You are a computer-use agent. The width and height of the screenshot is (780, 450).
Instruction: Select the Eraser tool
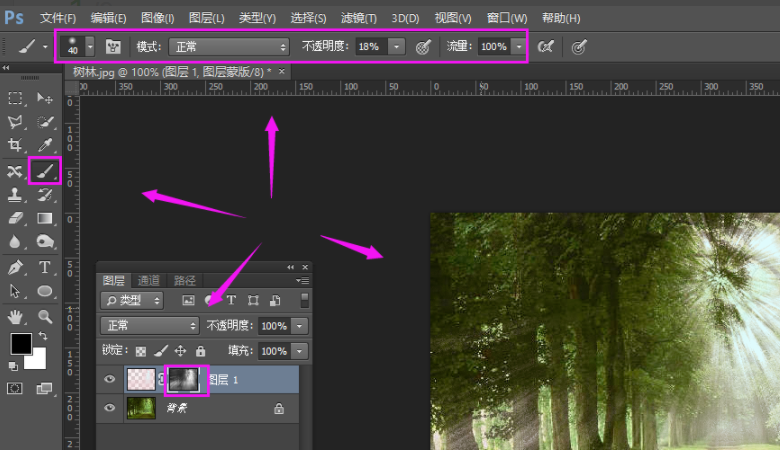15,218
